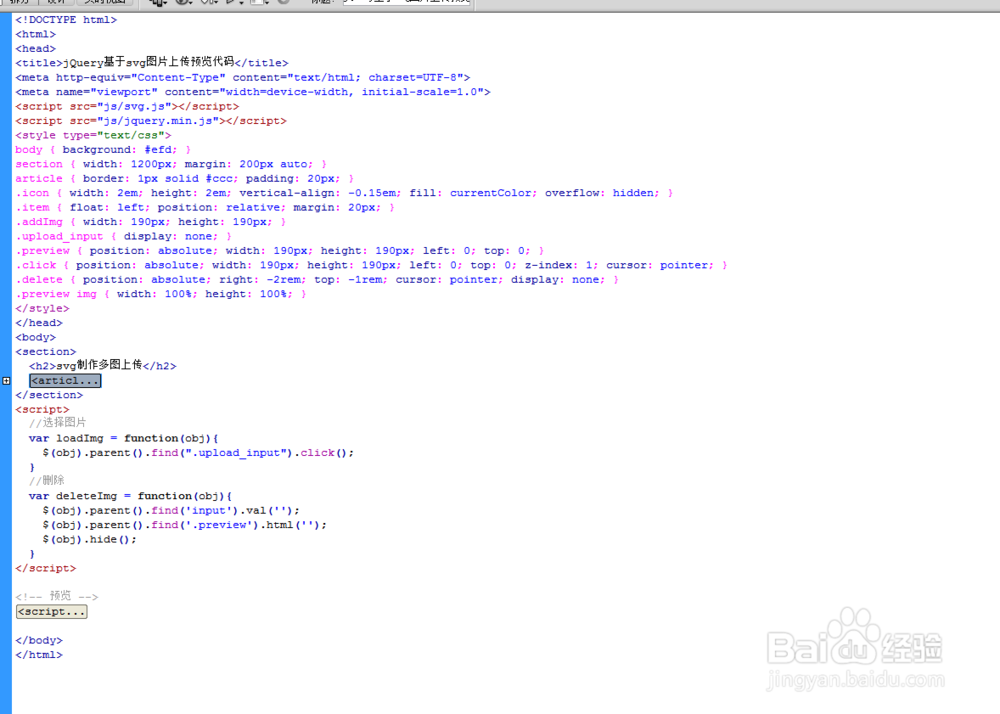Click the red closing </script> tag
Image resolution: width=1000 pixels, height=714 pixels.
(46, 569)
